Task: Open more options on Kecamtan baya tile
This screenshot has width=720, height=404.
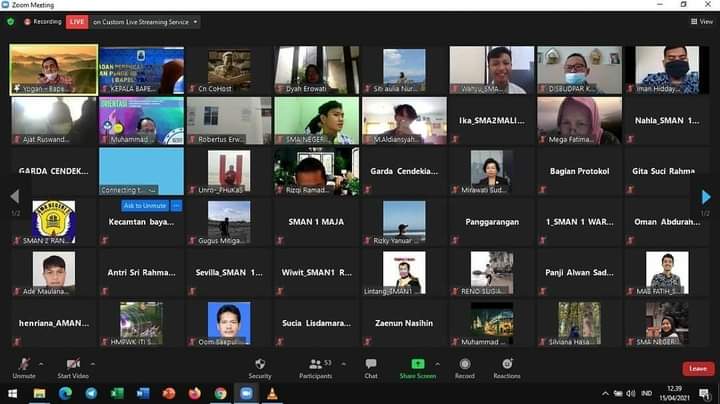Action: (177, 205)
